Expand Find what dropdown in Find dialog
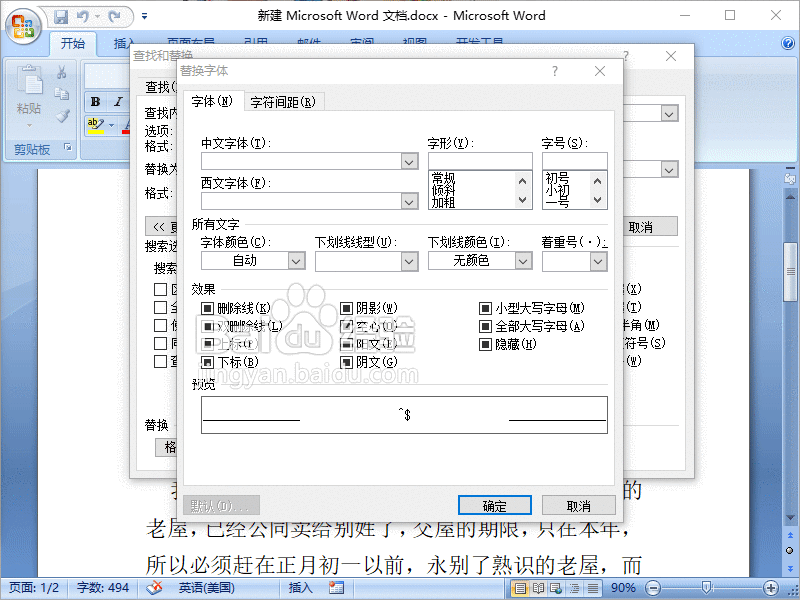This screenshot has height=600, width=800. 669,113
